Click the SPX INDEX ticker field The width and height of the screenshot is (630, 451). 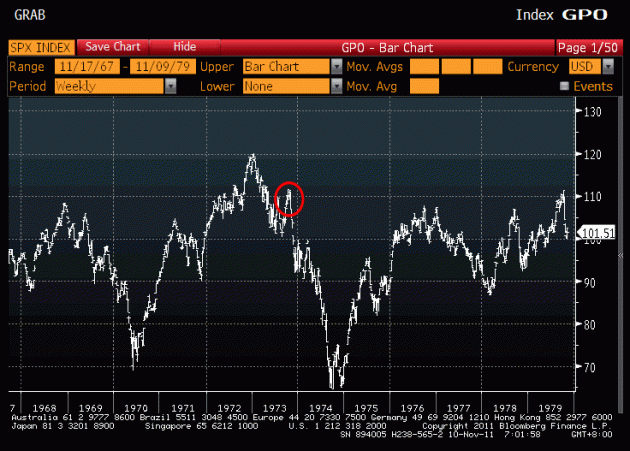pos(40,47)
